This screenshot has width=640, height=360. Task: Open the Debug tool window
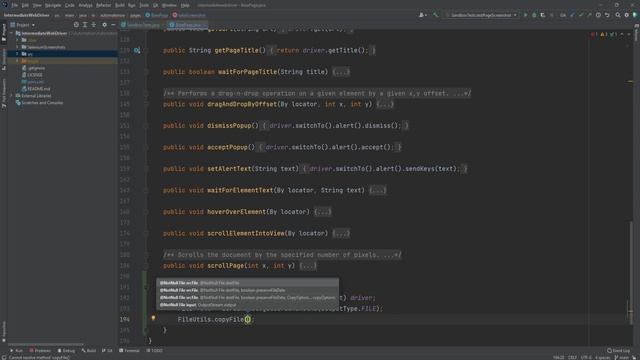[x=66, y=351]
